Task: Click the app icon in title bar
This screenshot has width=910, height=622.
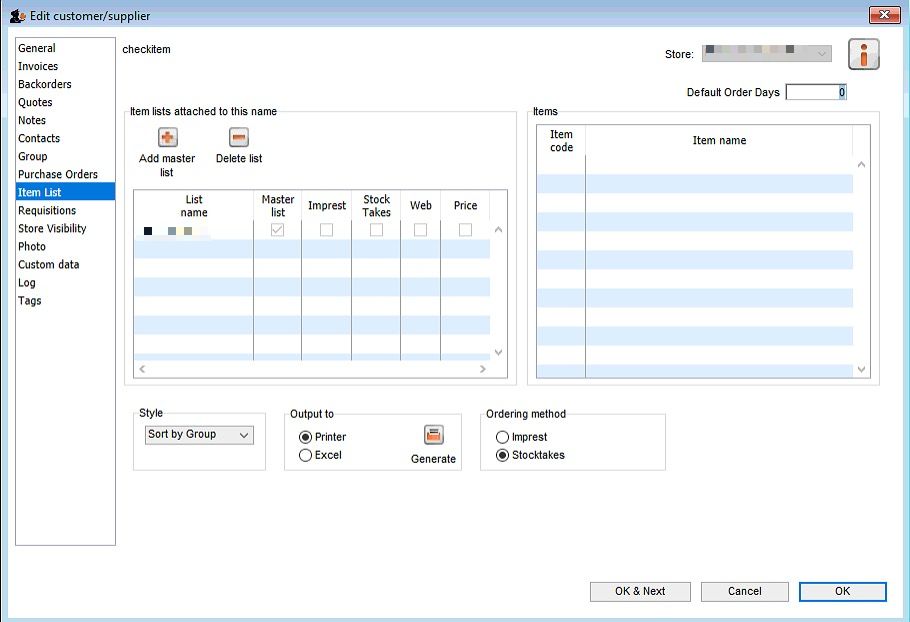Action: click(x=17, y=14)
